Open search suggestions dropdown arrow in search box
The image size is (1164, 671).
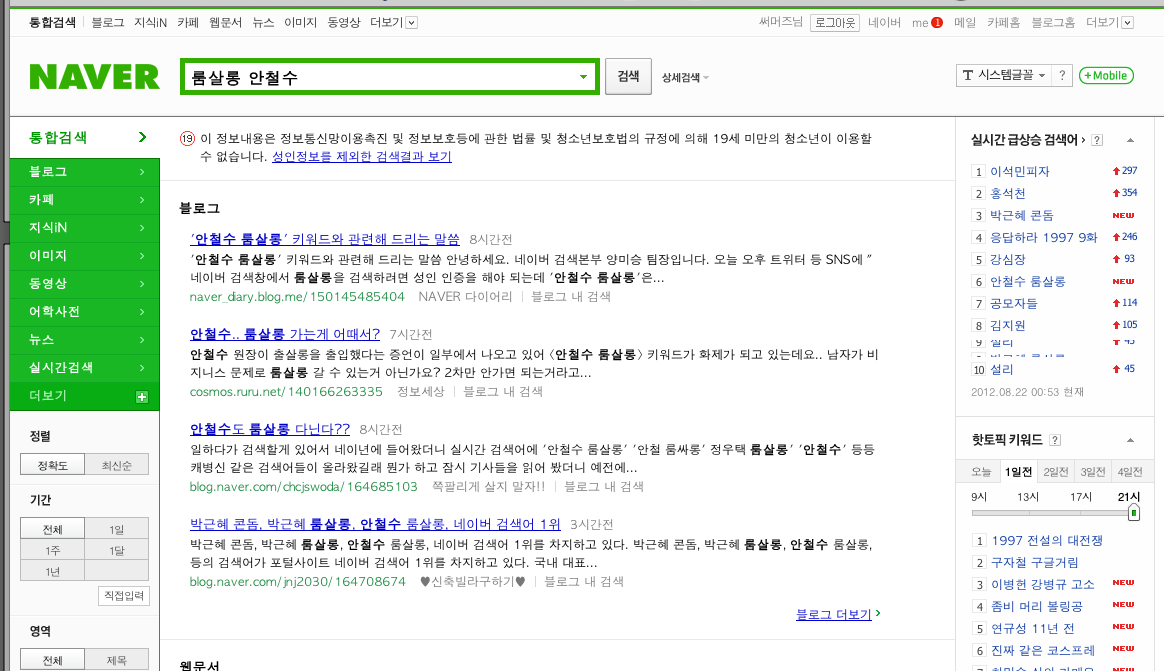pyautogui.click(x=583, y=76)
